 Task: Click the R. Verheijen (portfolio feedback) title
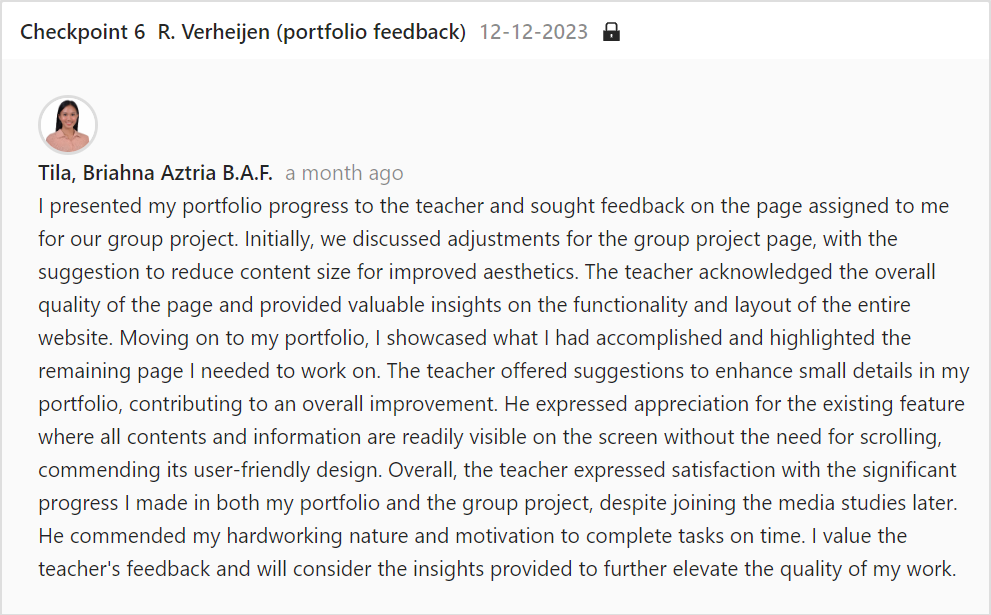point(312,32)
